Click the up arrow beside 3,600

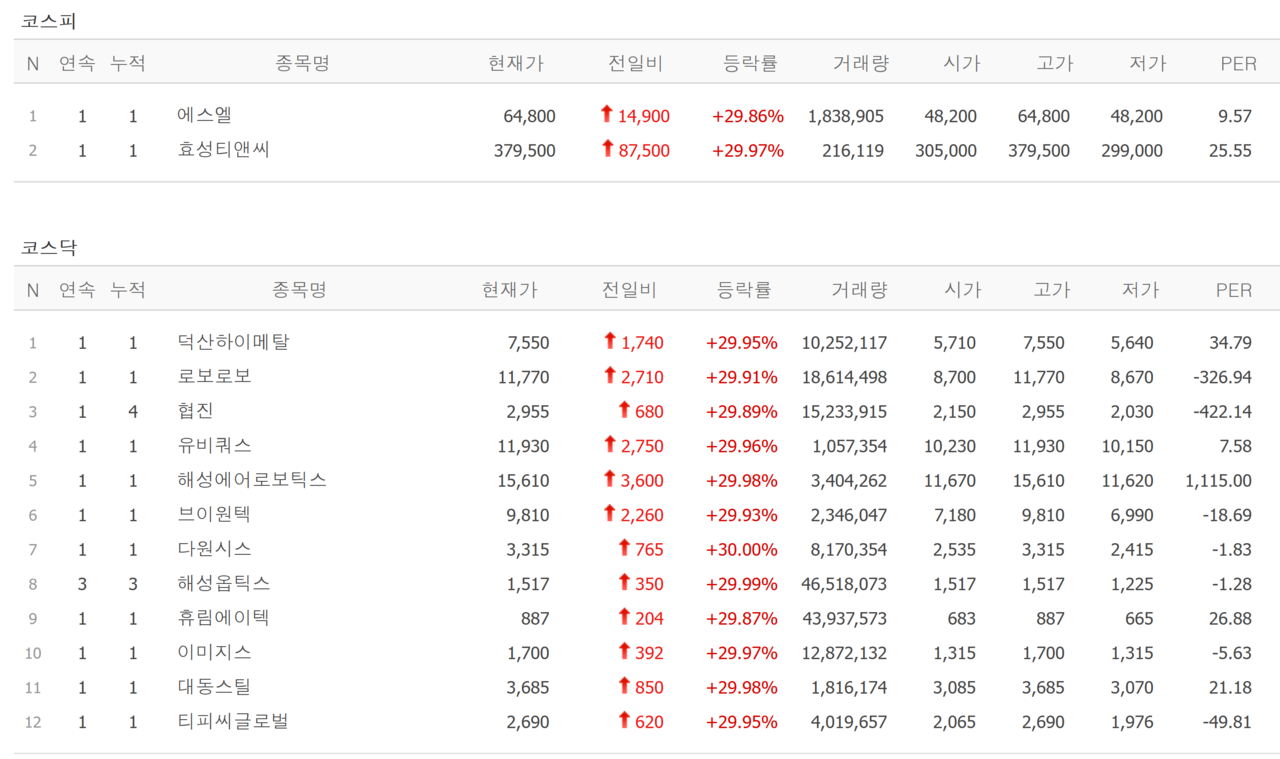pos(609,479)
